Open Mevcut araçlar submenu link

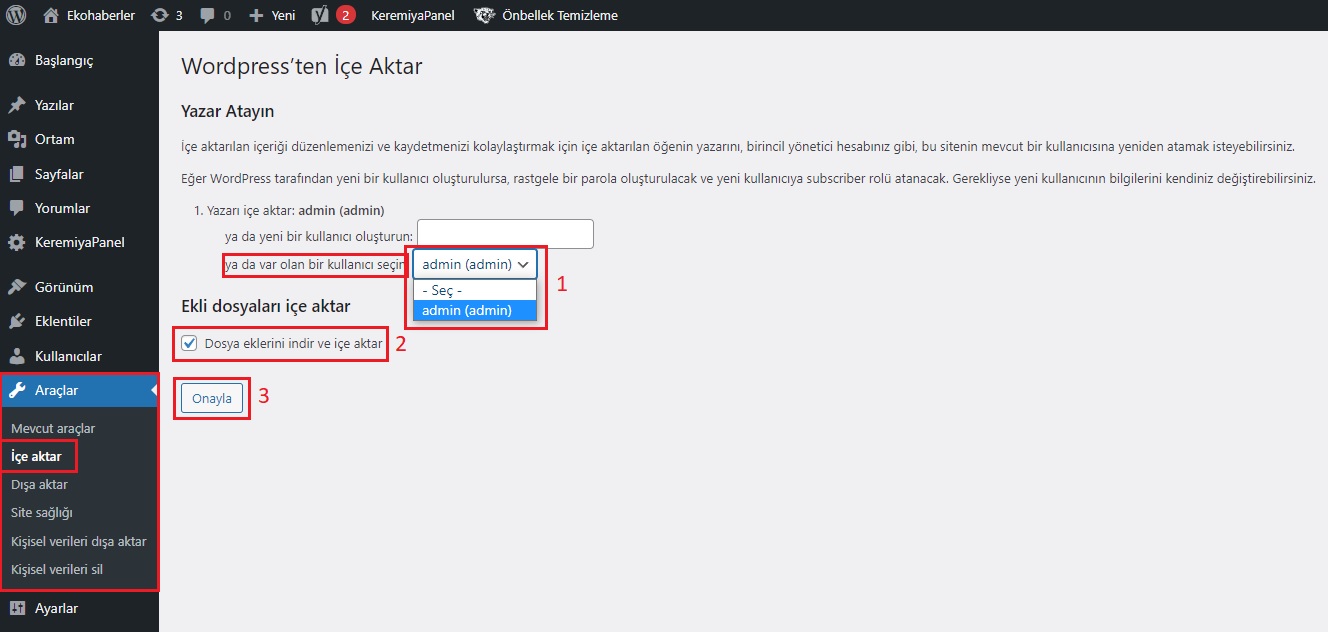click(x=53, y=428)
